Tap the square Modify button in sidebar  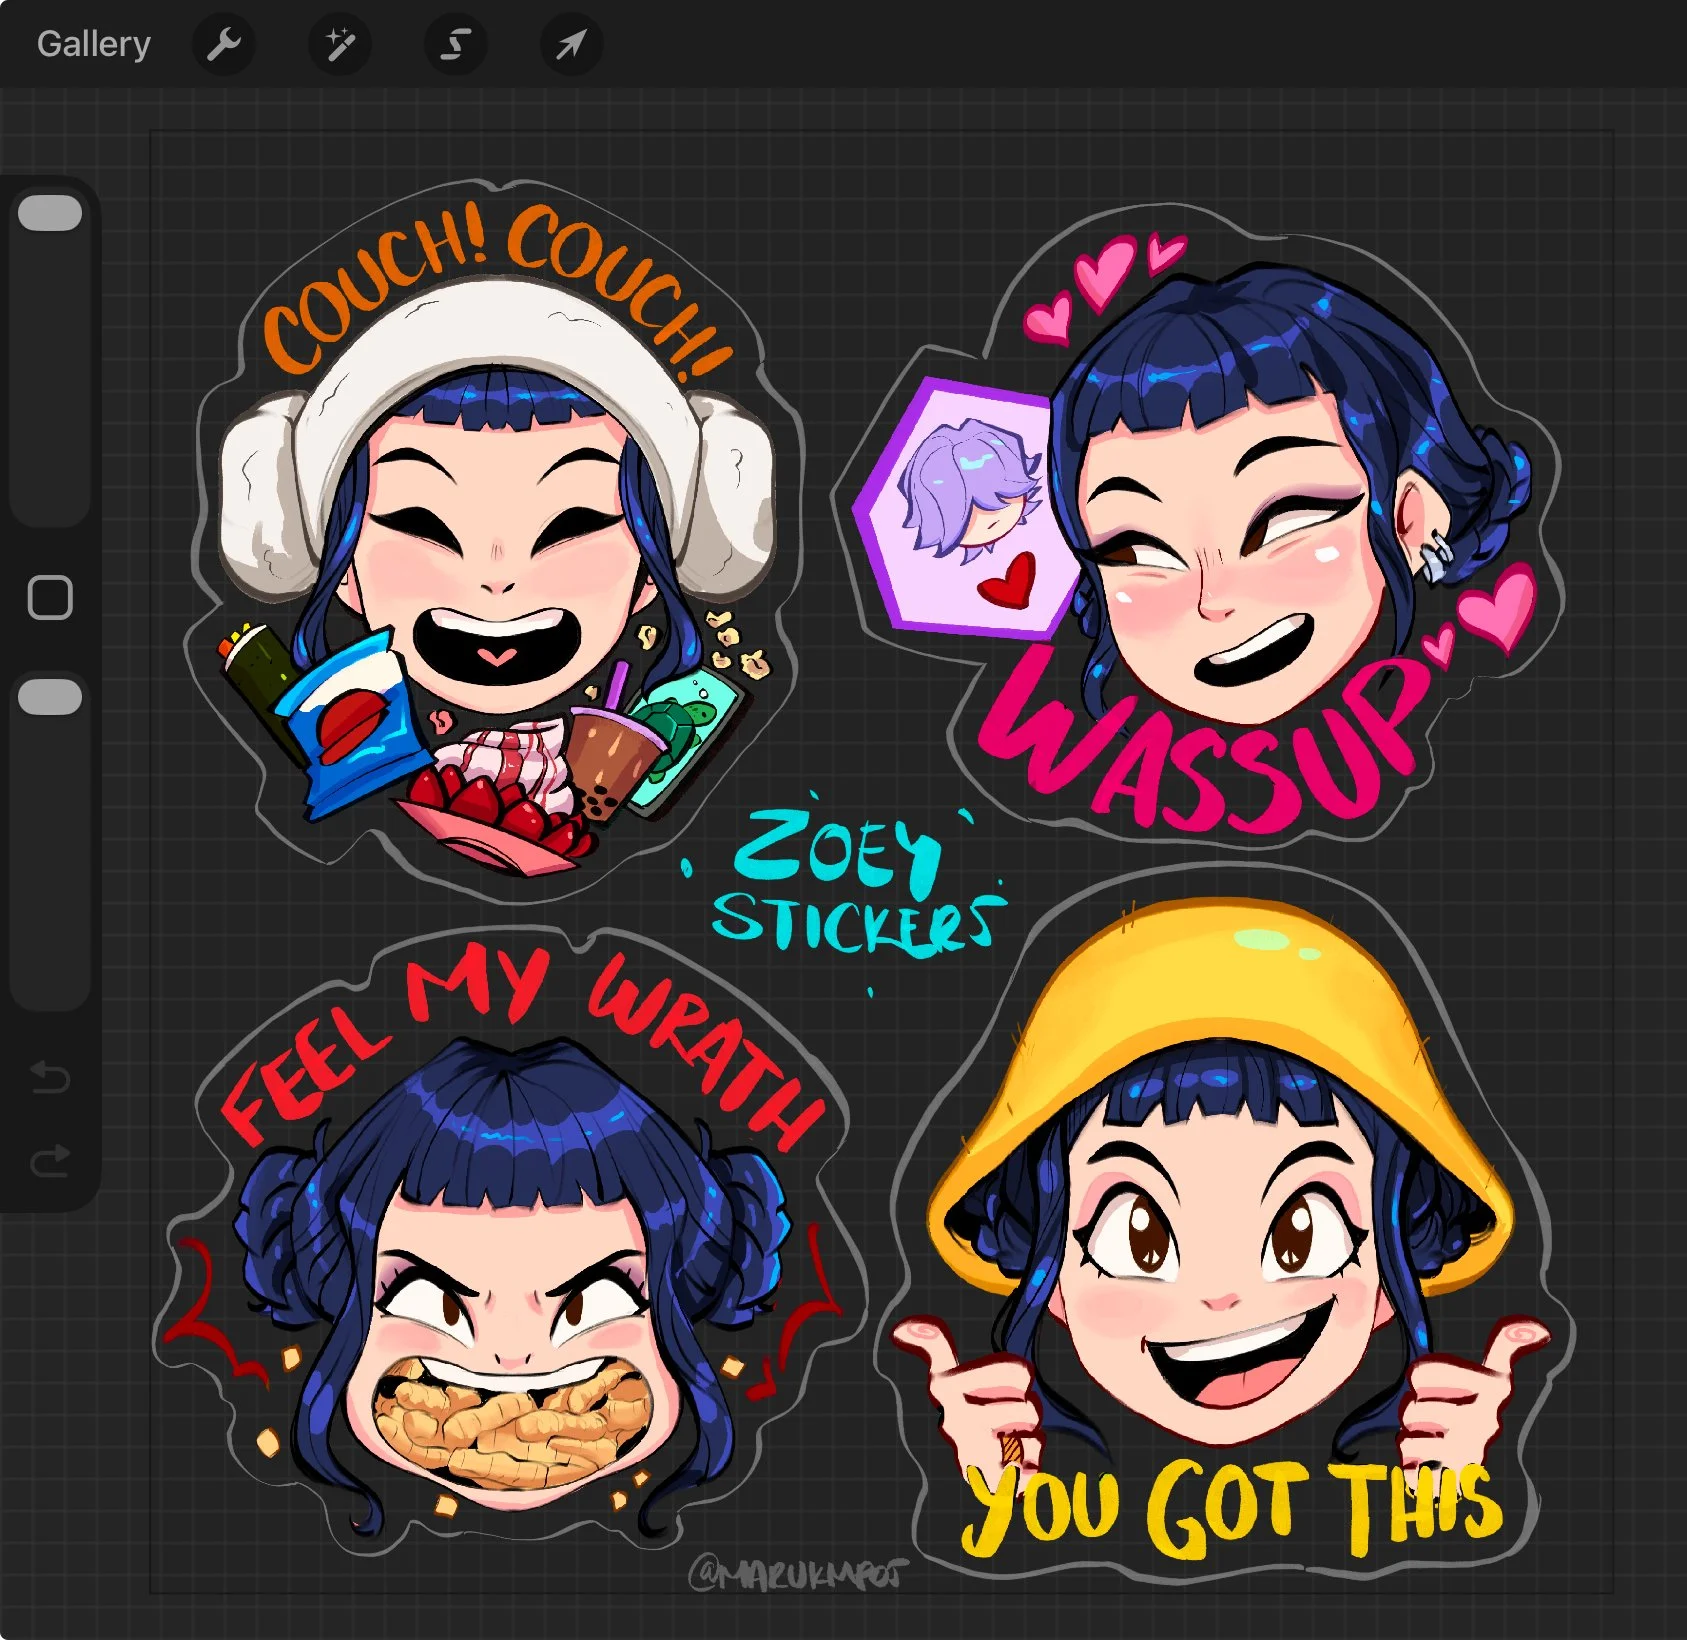(50, 598)
